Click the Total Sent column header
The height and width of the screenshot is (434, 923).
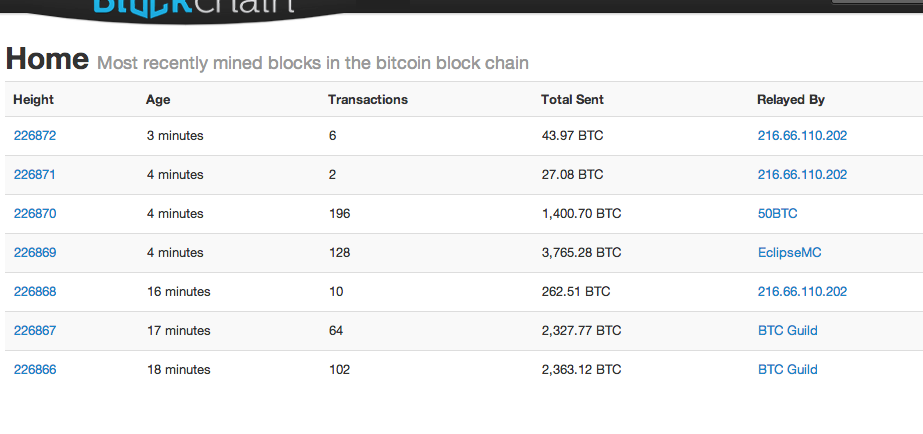coord(572,100)
